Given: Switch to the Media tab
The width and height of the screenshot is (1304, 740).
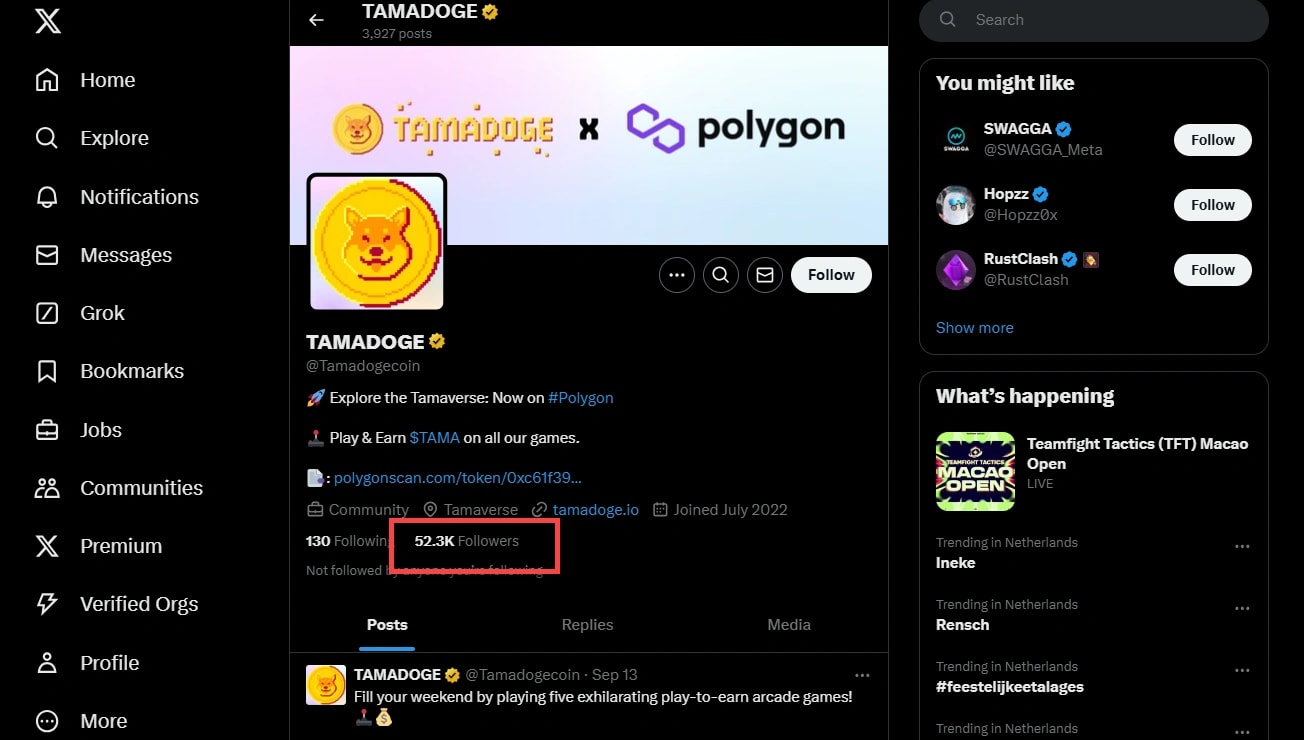Looking at the screenshot, I should [789, 625].
